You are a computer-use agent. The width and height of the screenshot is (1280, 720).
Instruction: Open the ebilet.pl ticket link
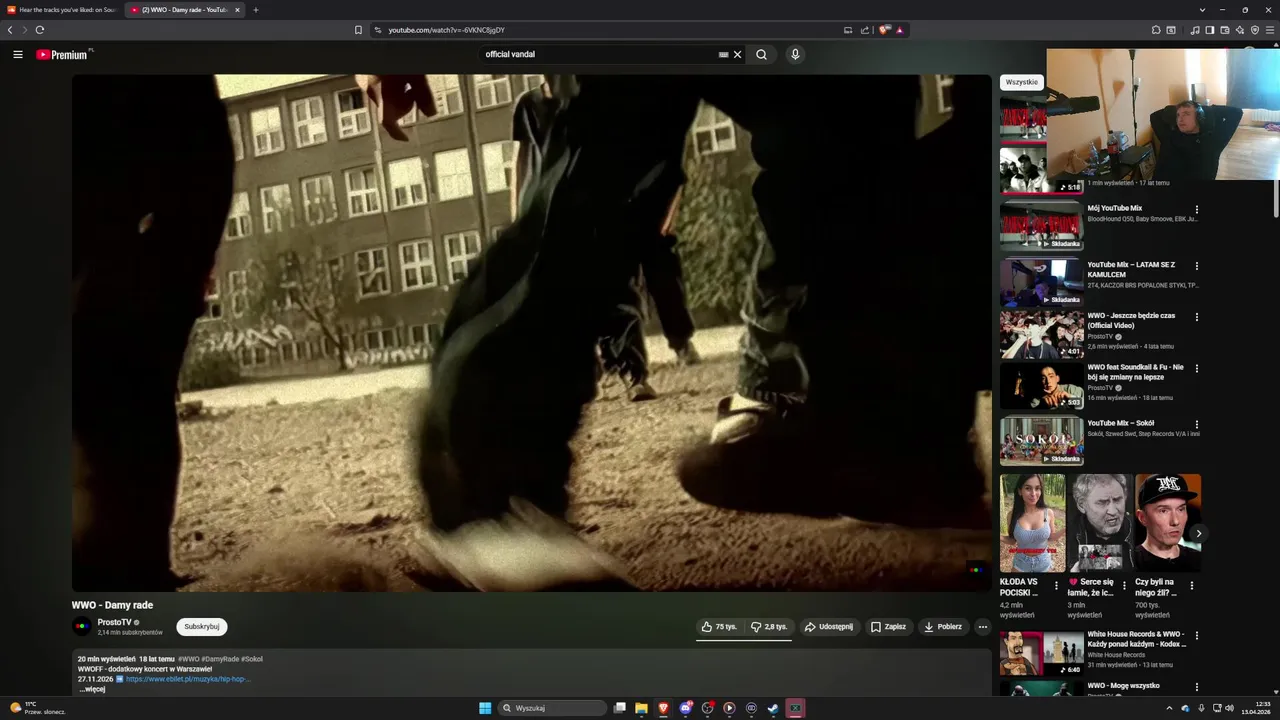(188, 679)
